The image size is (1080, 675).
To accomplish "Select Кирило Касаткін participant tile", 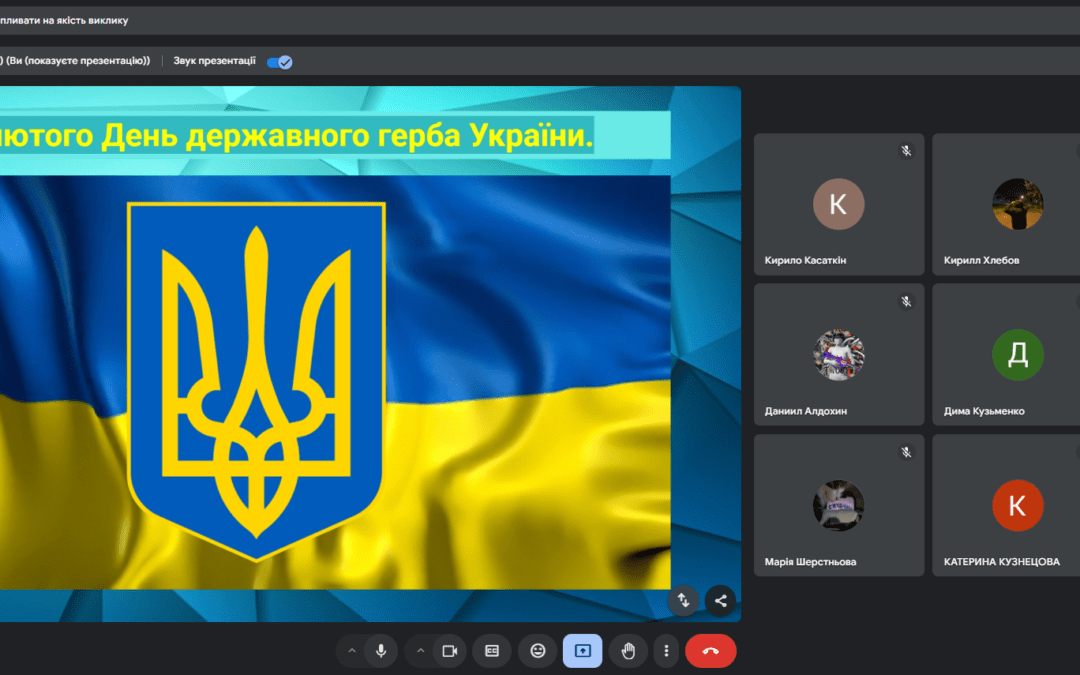I will 839,205.
